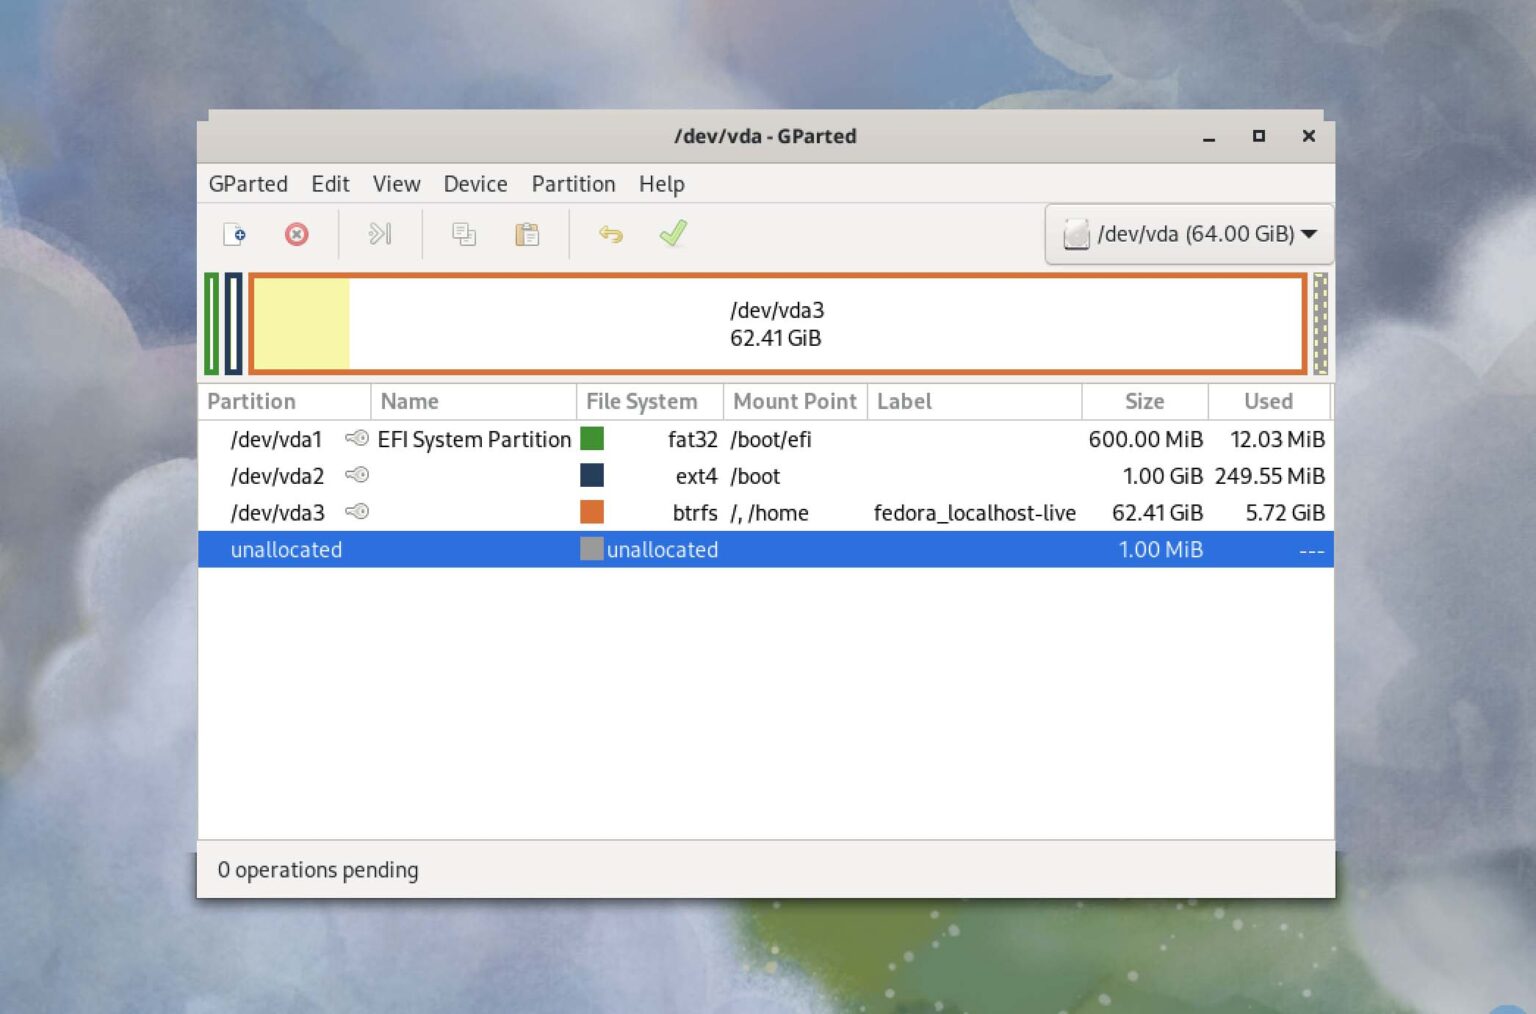Open the Partition menu
The height and width of the screenshot is (1014, 1536).
coord(573,184)
